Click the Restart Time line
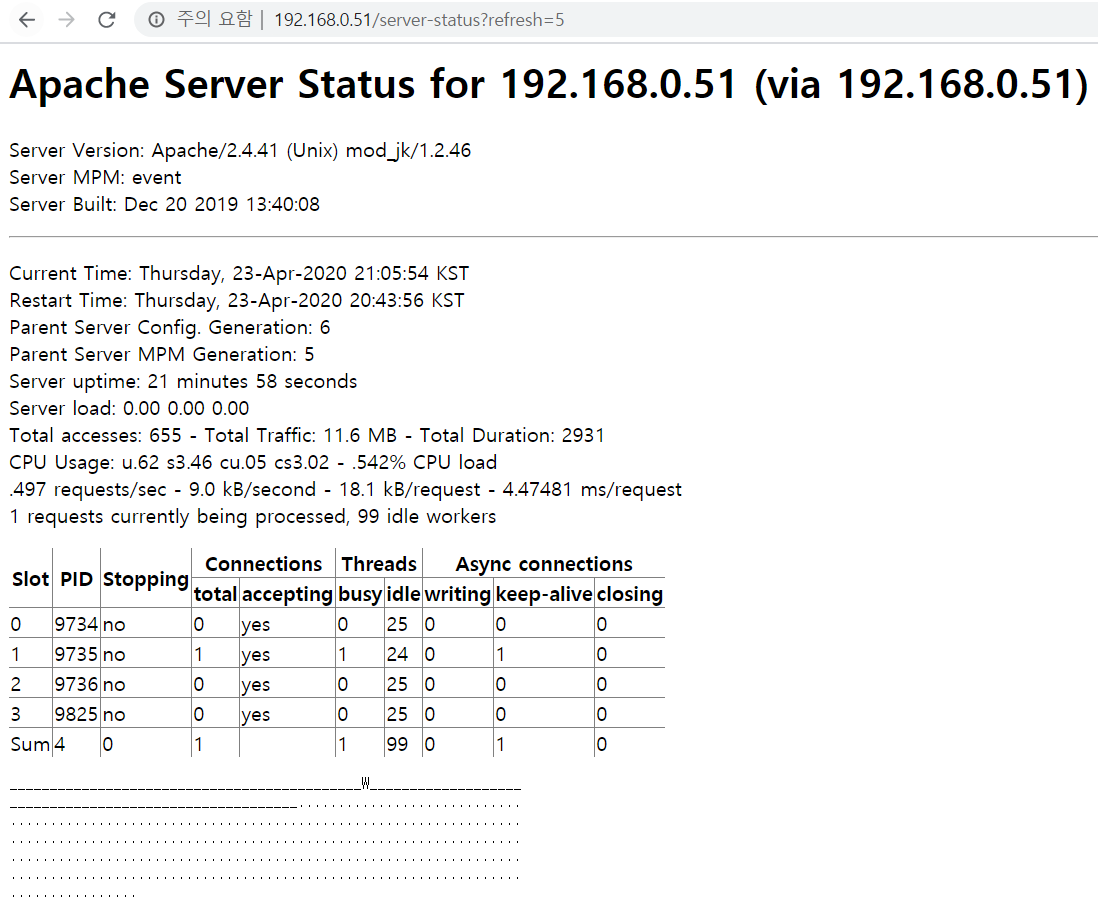The height and width of the screenshot is (905, 1098). click(x=237, y=300)
